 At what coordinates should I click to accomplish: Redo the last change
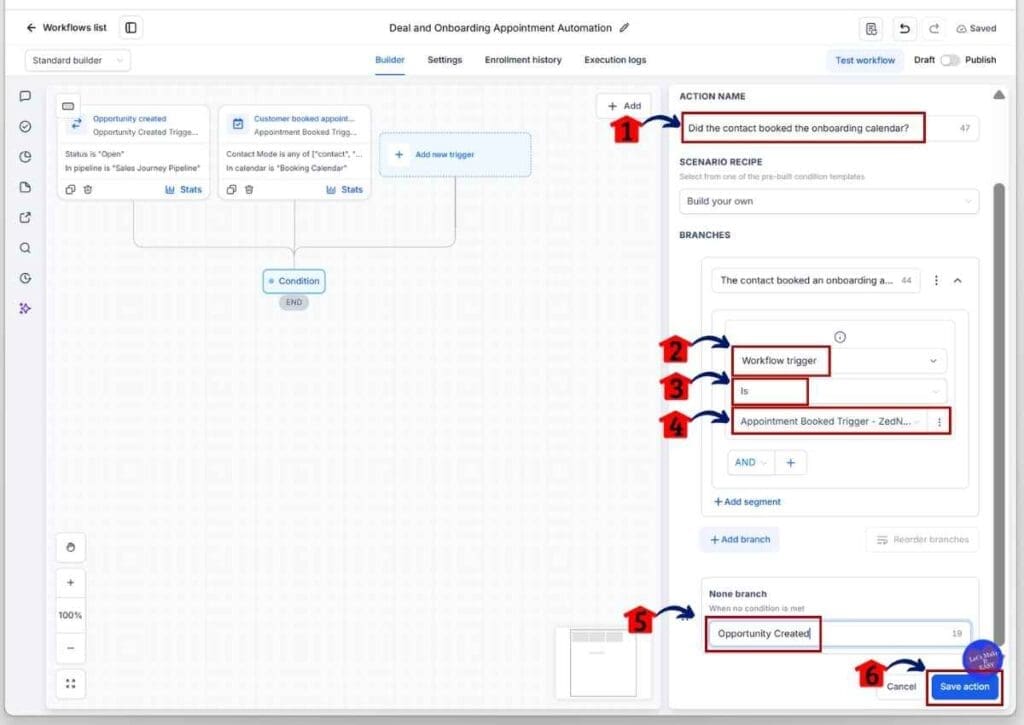[x=934, y=29]
